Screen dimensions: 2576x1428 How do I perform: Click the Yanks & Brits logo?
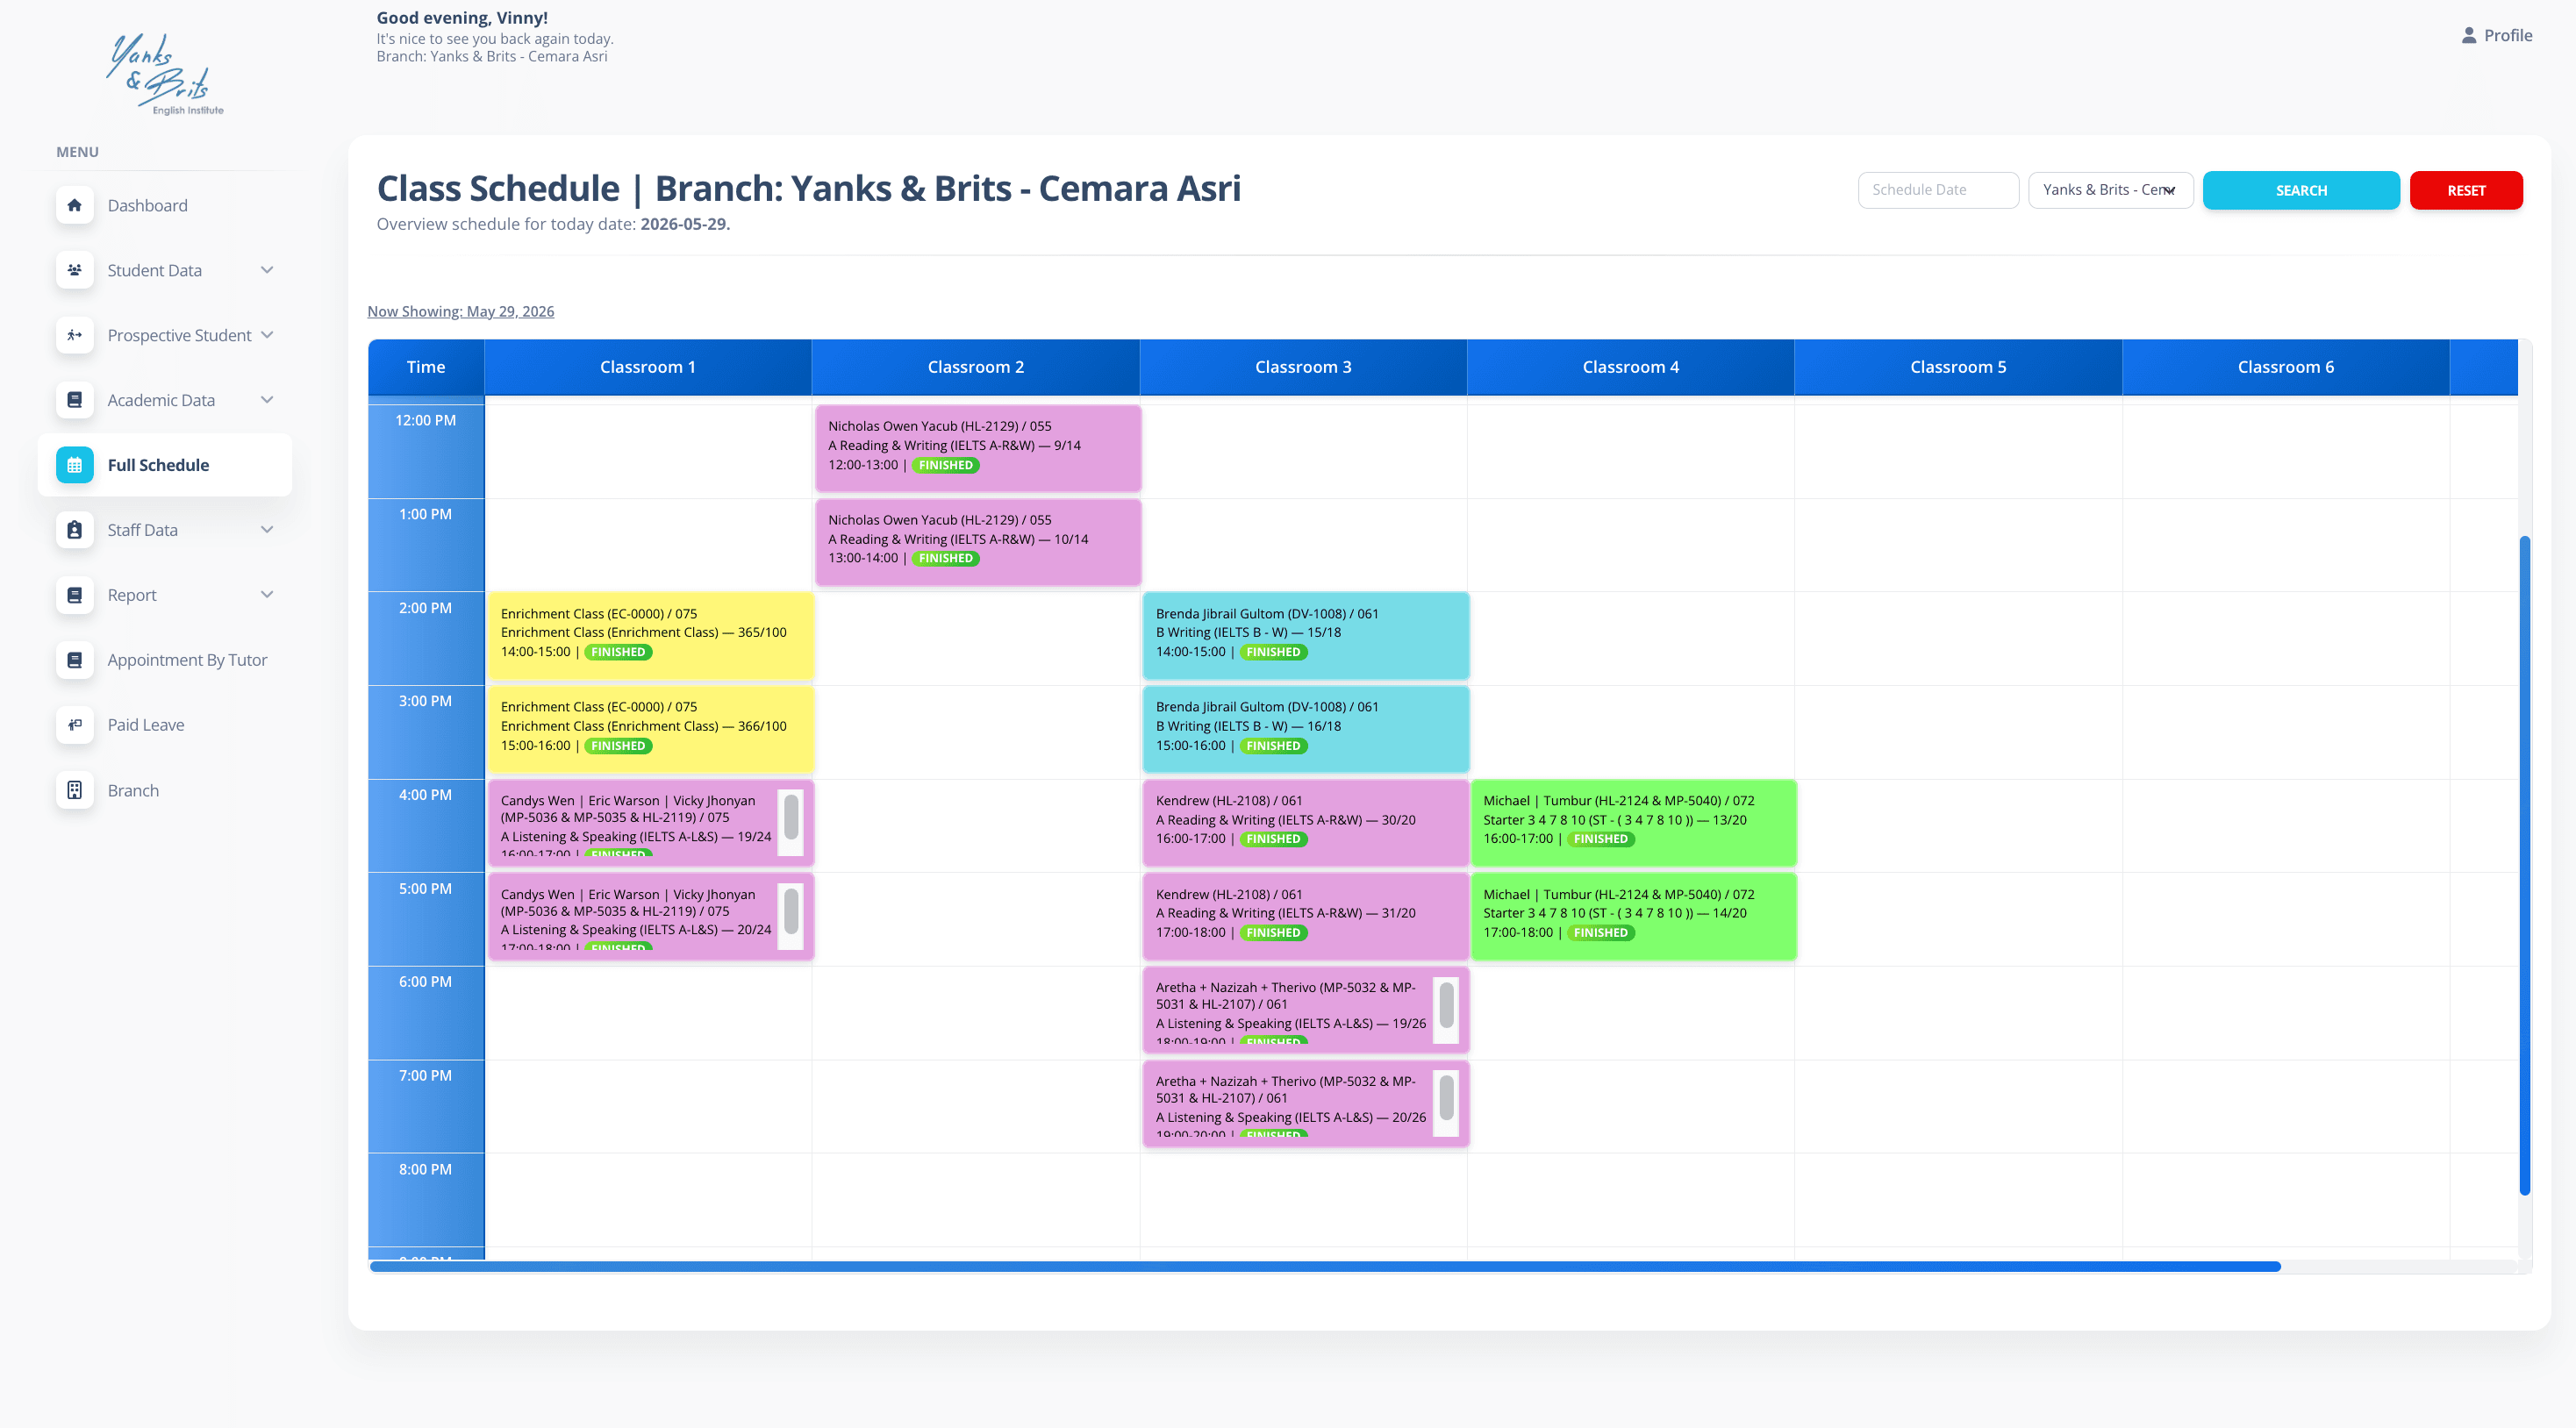click(165, 75)
